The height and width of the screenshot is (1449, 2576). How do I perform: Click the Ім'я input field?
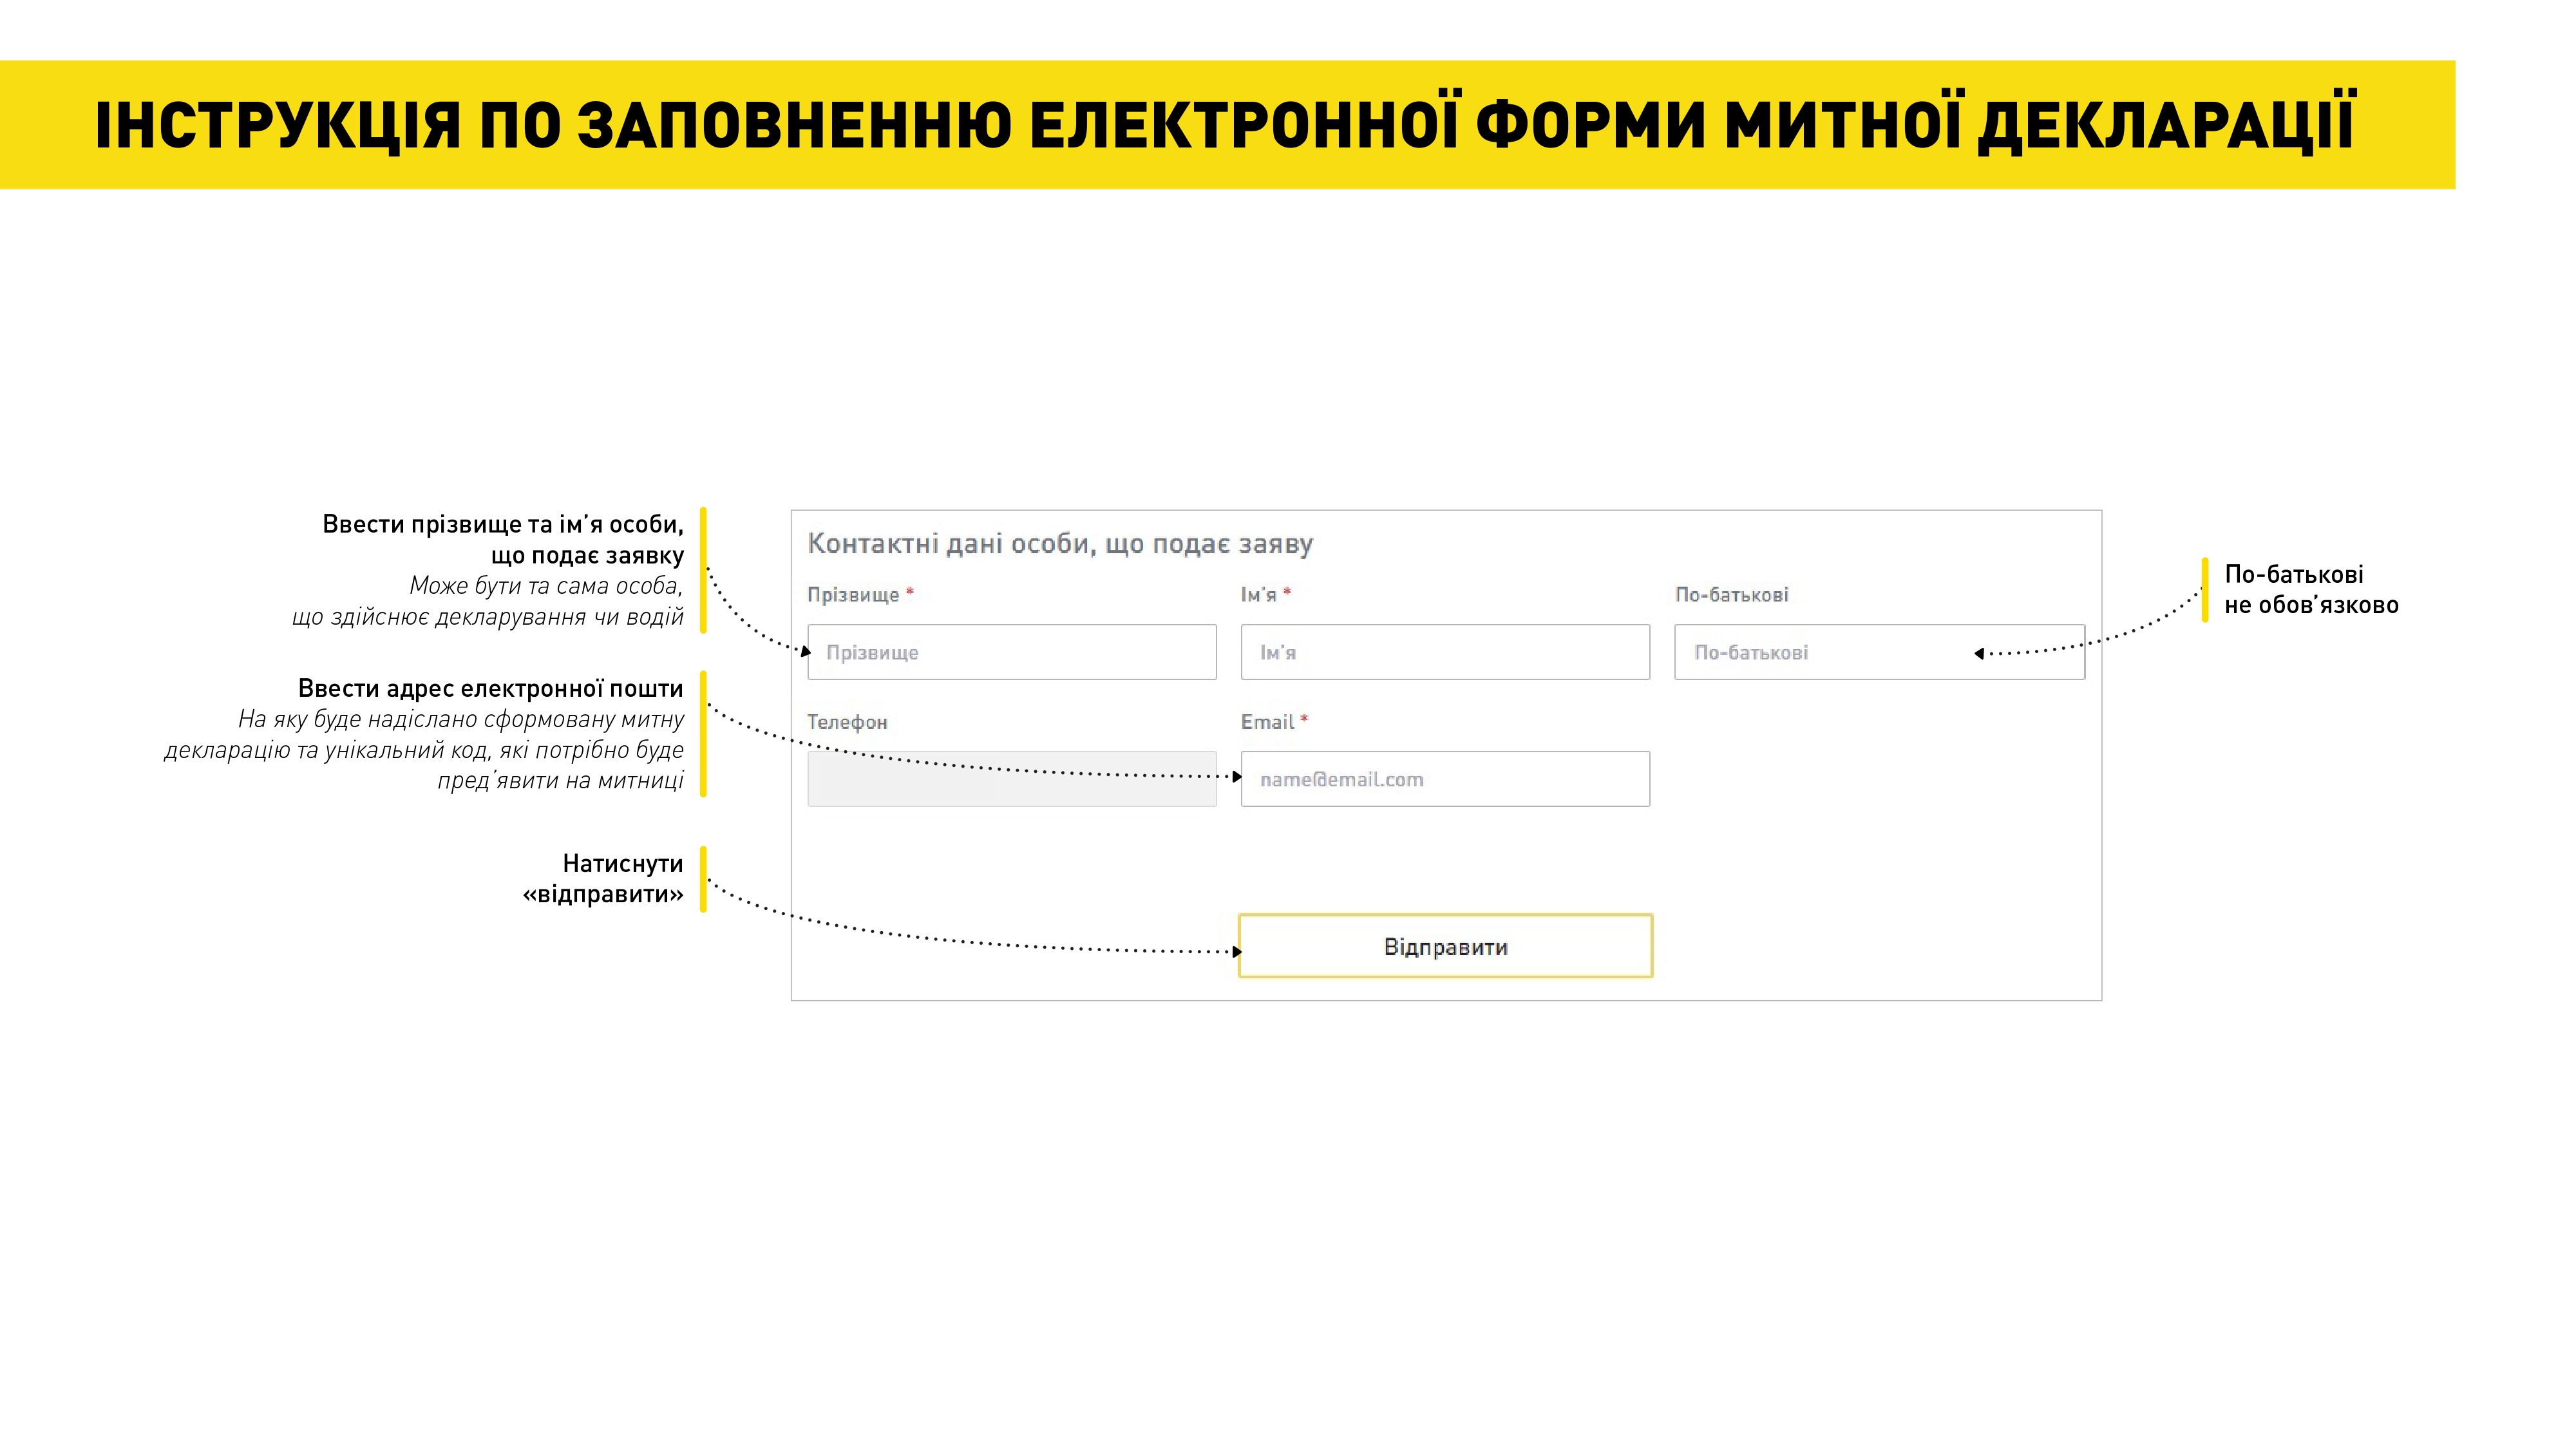tap(1445, 652)
